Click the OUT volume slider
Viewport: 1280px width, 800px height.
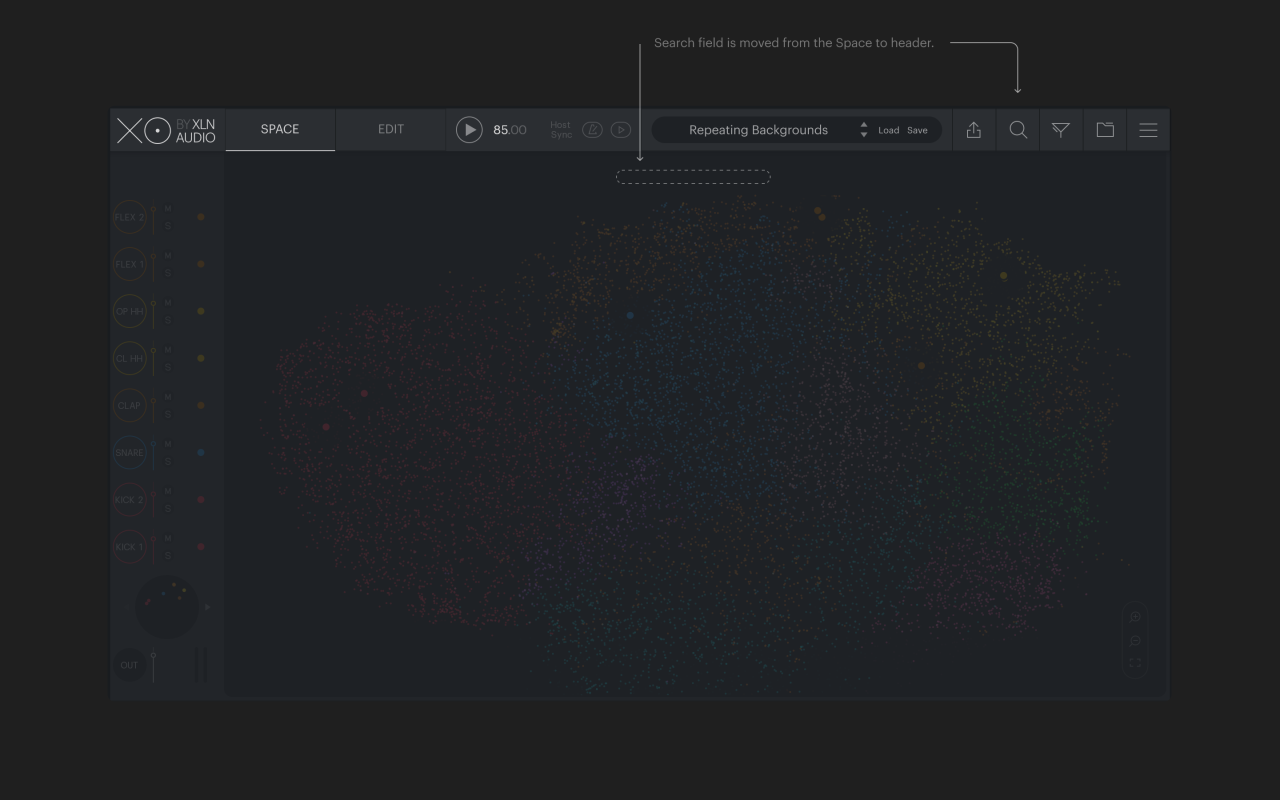pyautogui.click(x=153, y=665)
